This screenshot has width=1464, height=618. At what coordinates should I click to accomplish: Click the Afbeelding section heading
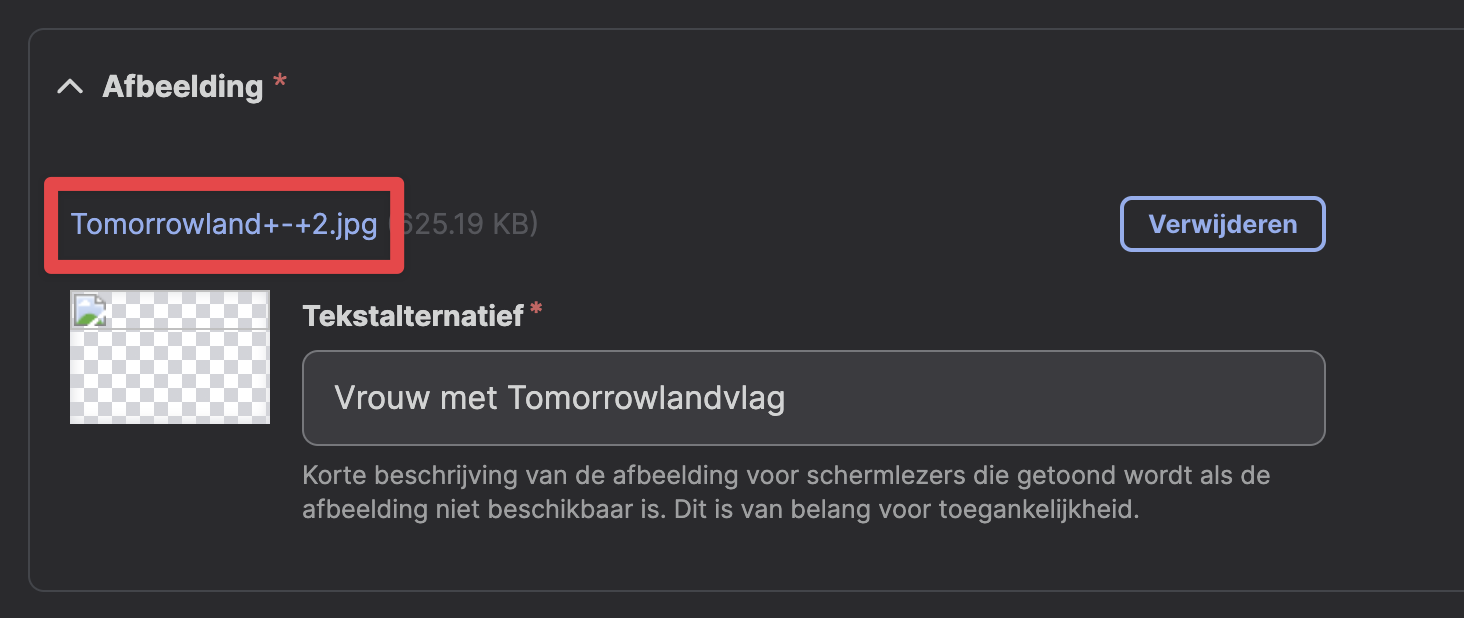[182, 86]
